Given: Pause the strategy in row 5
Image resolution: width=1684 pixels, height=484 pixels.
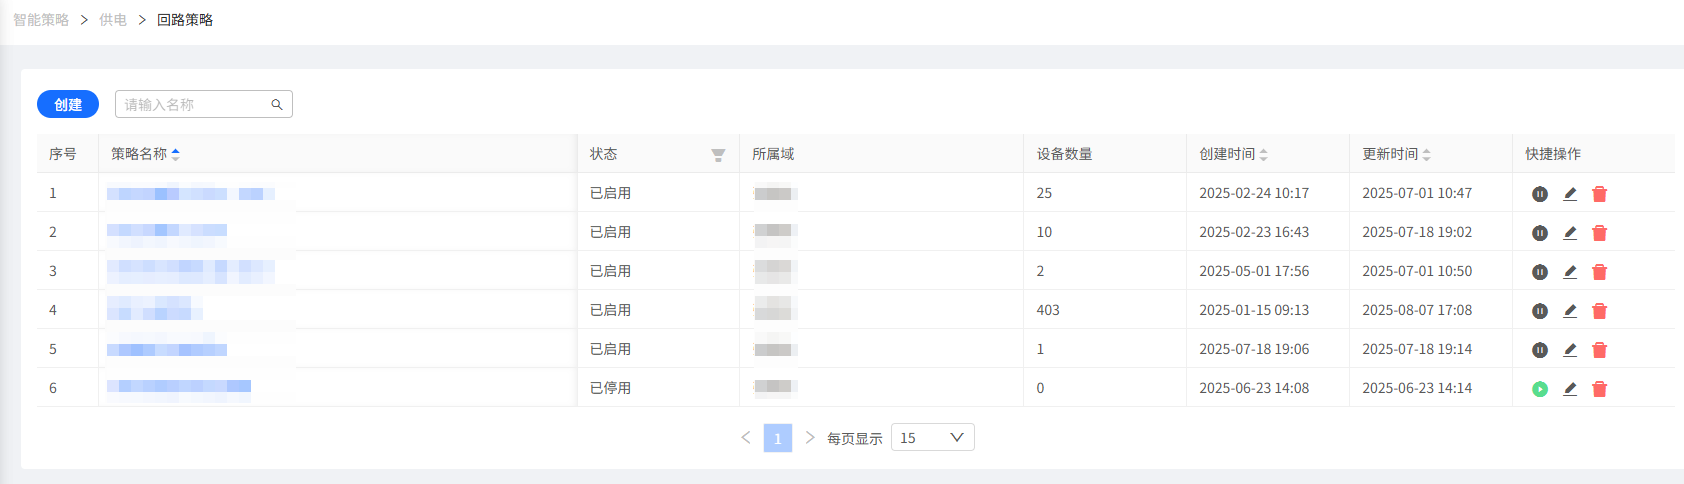Looking at the screenshot, I should 1540,350.
